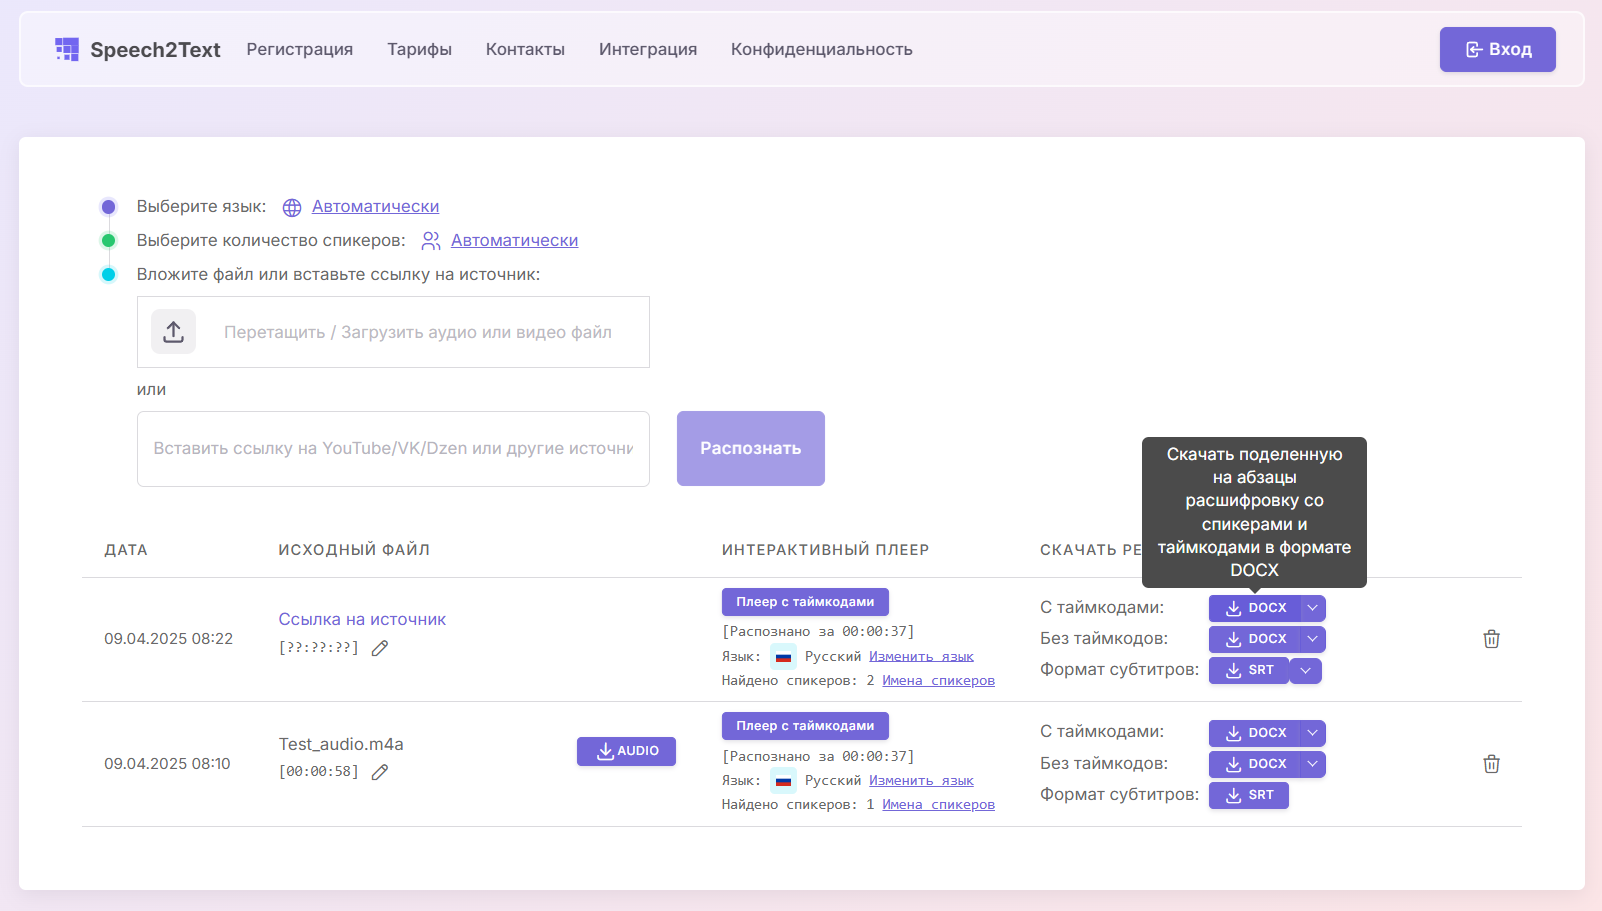This screenshot has height=911, width=1602.
Task: Open the Тарифы menu item
Action: (419, 49)
